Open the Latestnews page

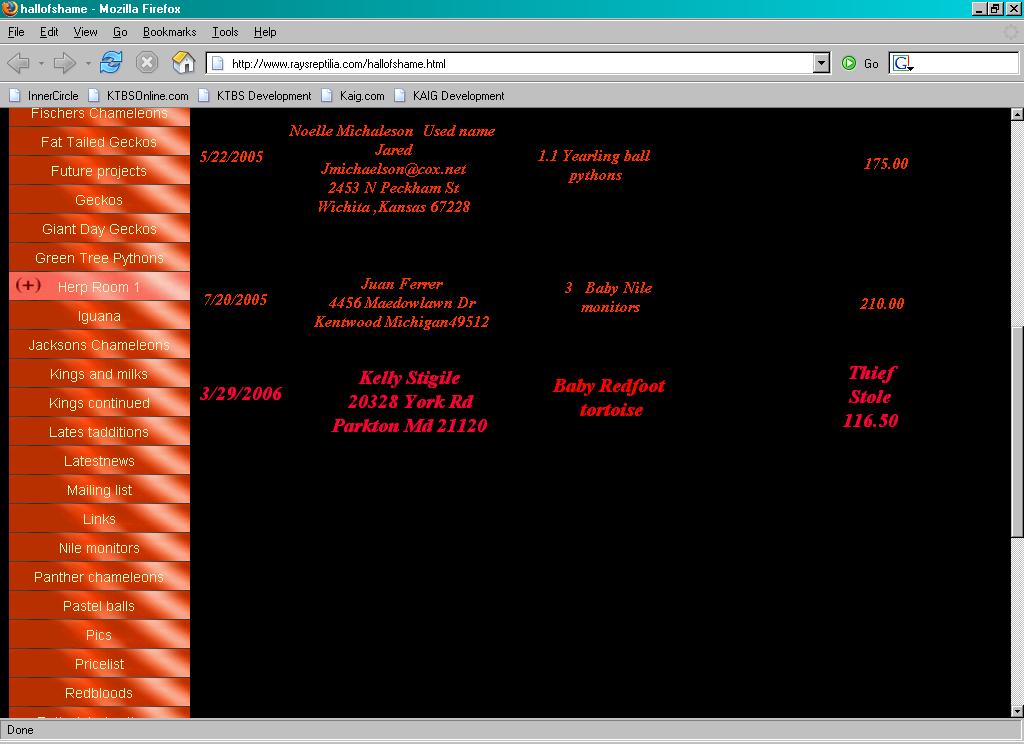click(x=99, y=461)
